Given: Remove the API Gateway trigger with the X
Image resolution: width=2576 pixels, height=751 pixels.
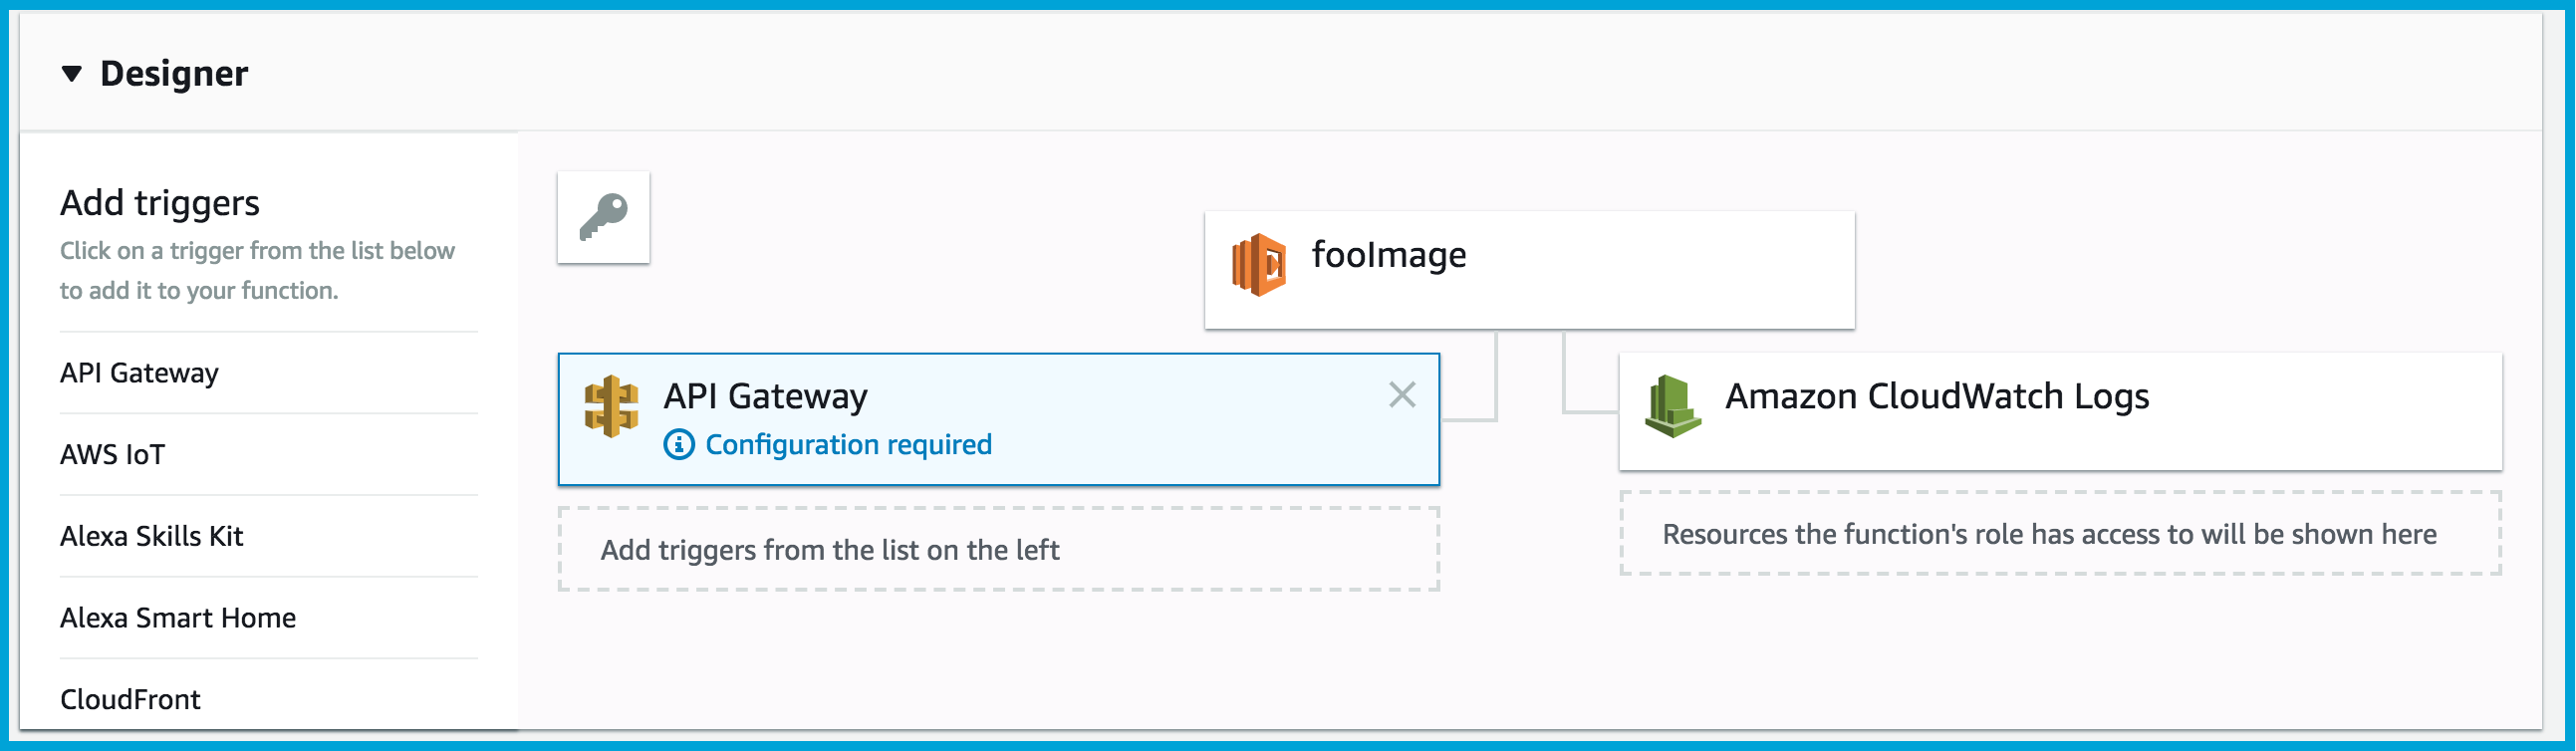Looking at the screenshot, I should [x=1403, y=395].
